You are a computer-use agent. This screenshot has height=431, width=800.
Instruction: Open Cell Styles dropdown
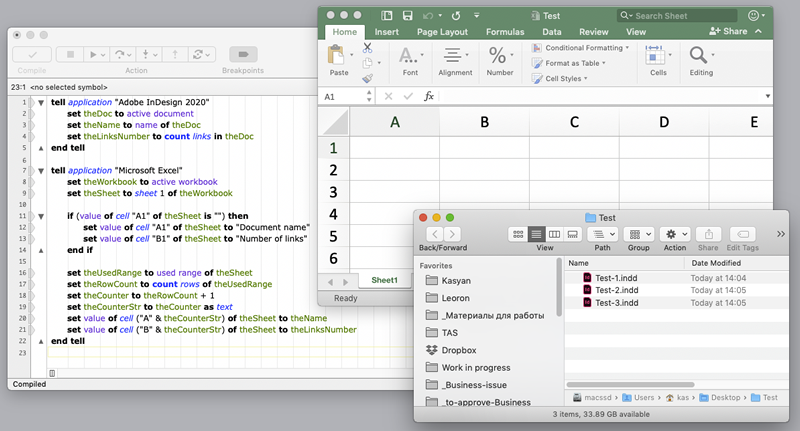point(560,79)
